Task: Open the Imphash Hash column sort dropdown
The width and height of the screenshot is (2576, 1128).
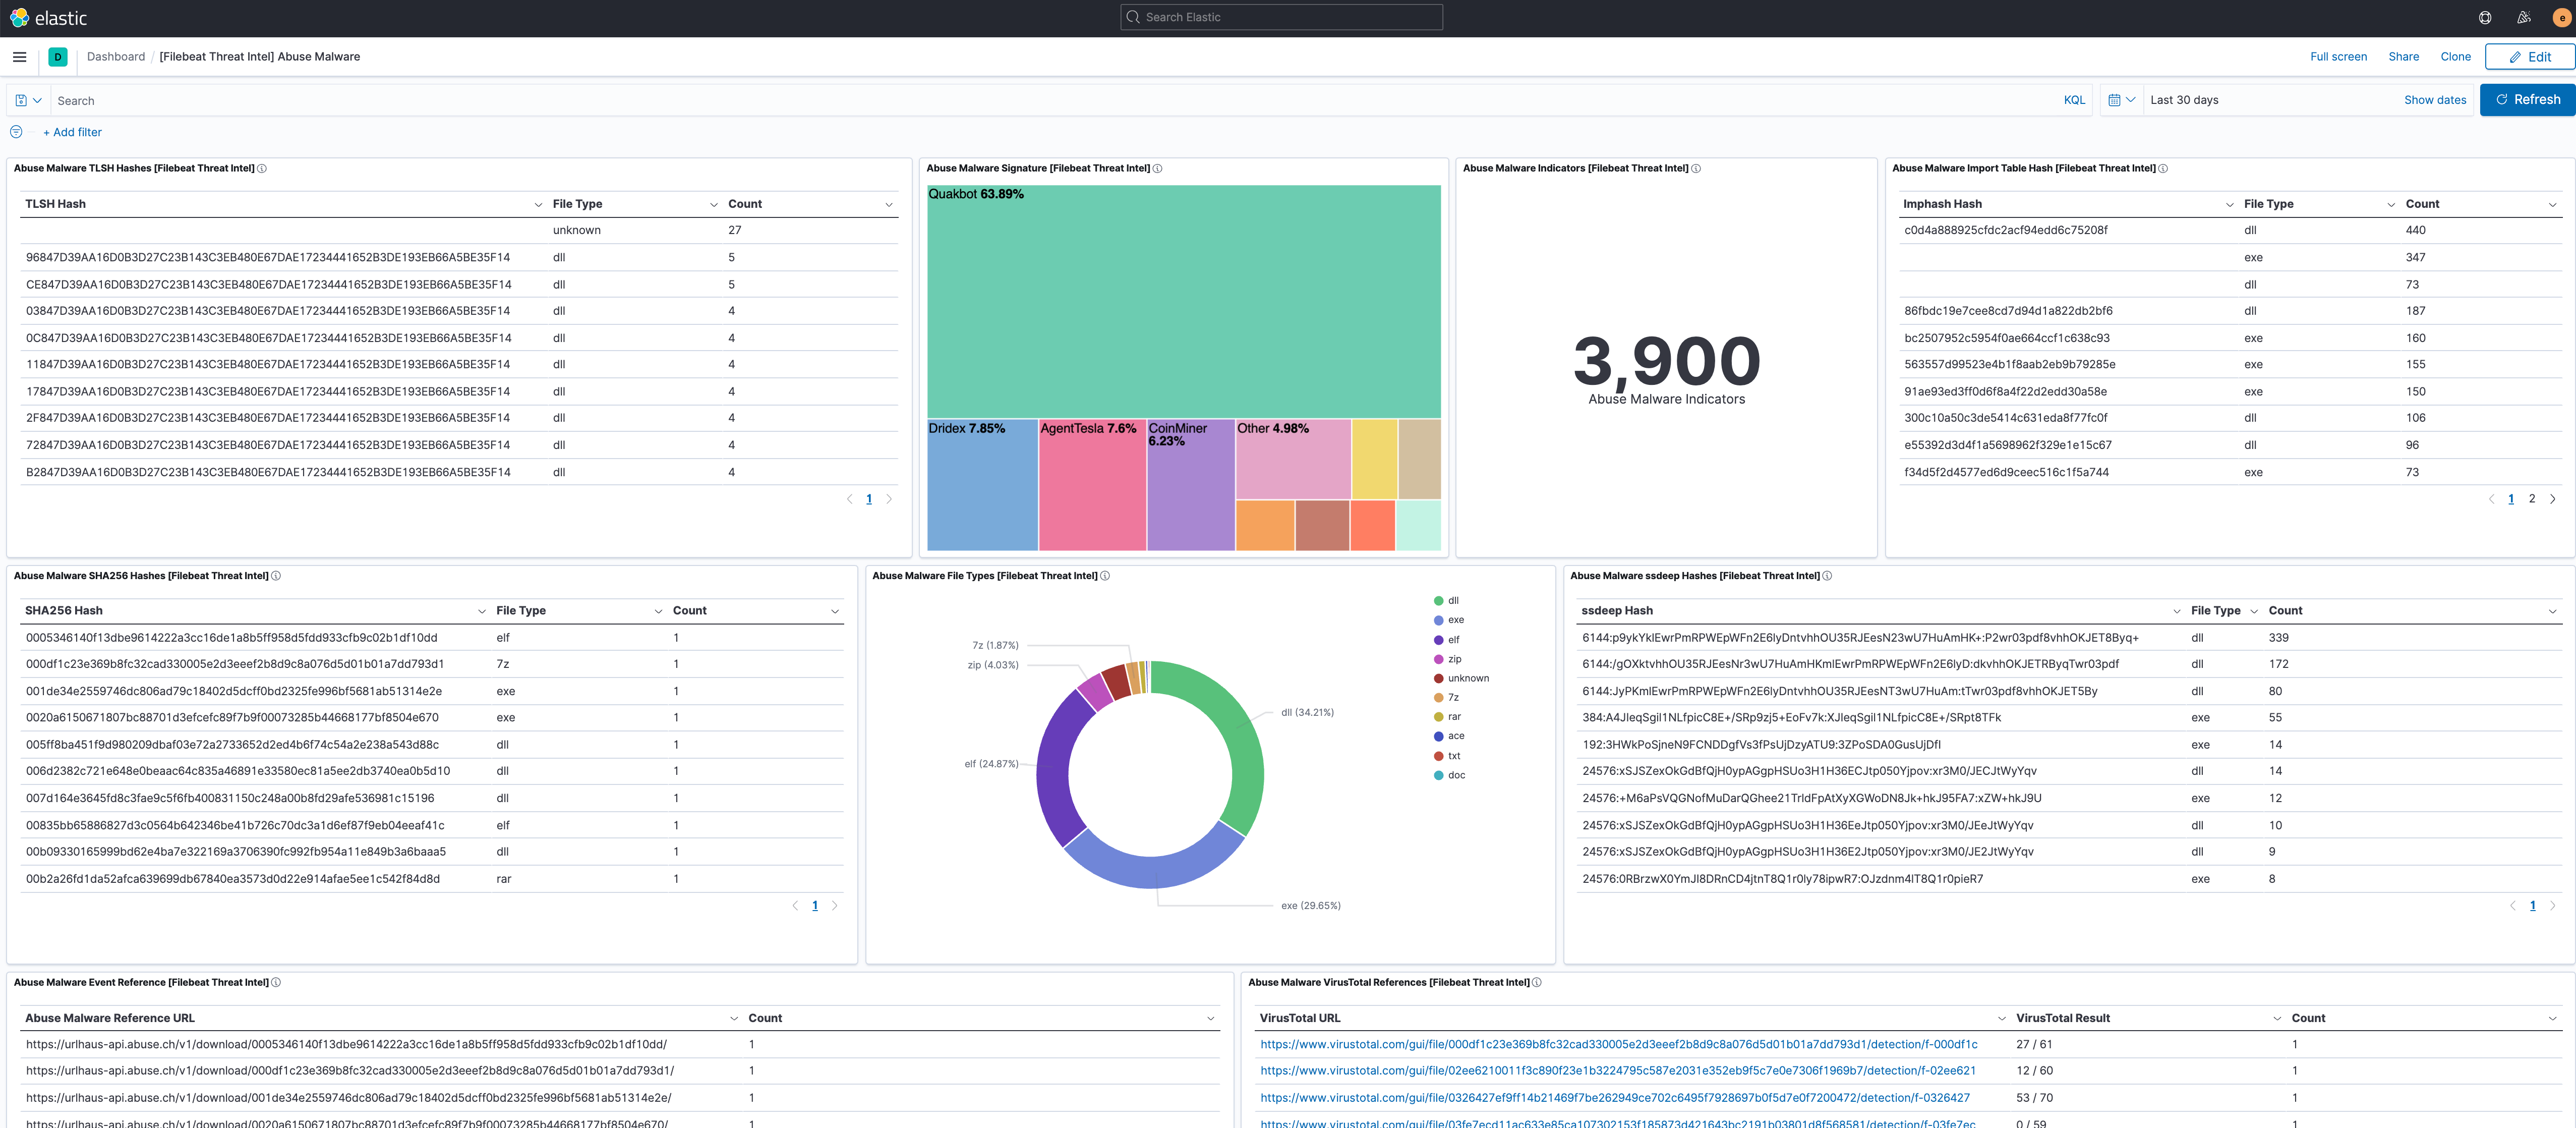Action: [2229, 204]
